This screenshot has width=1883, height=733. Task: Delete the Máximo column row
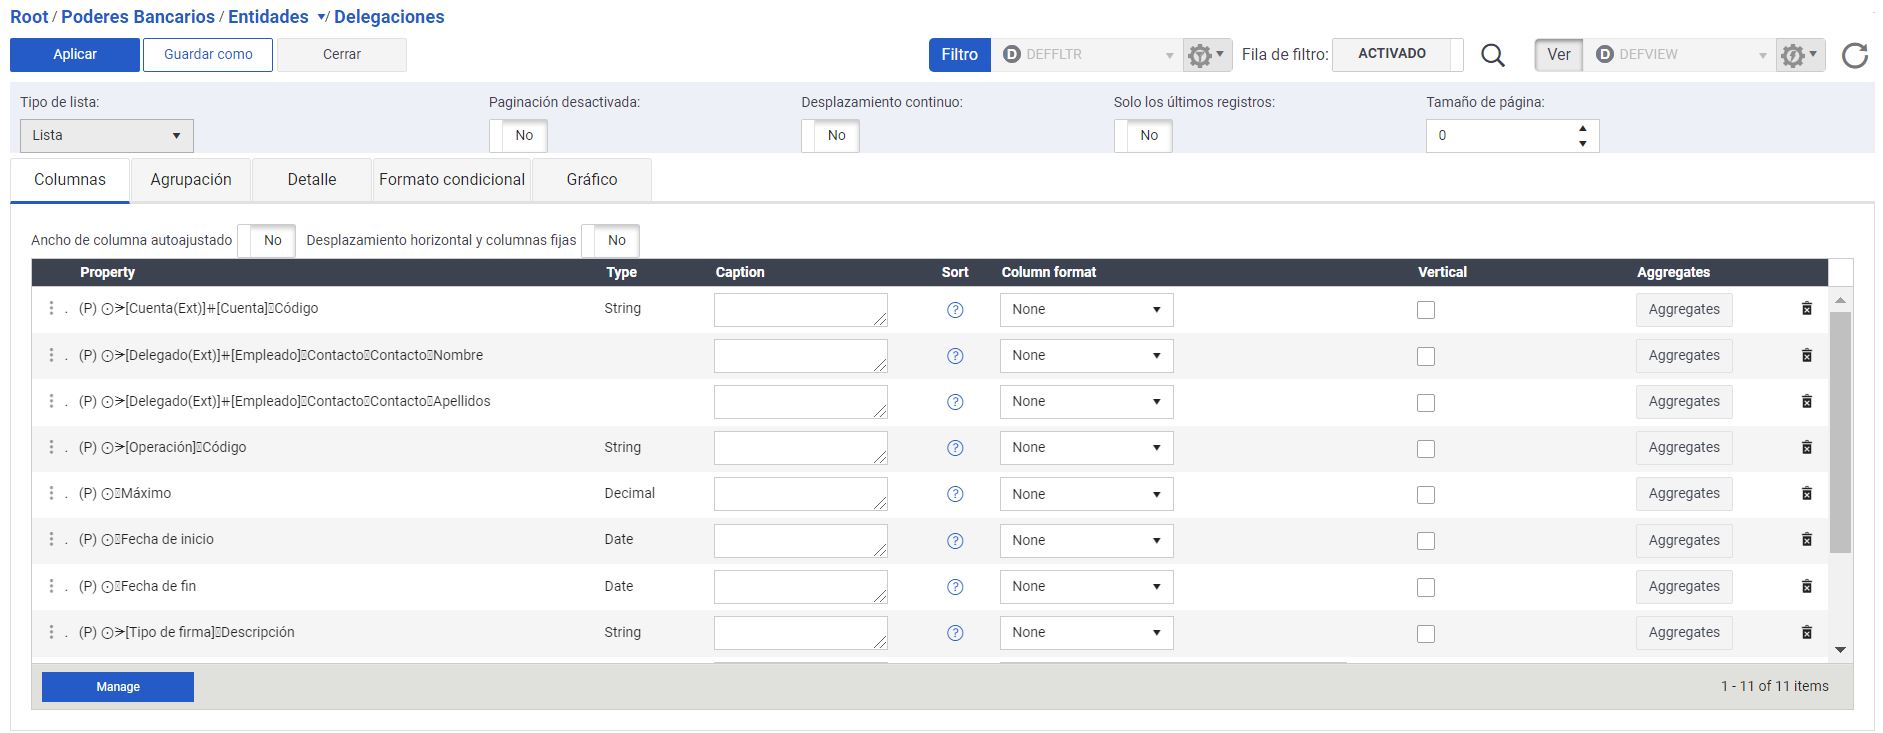pos(1807,494)
